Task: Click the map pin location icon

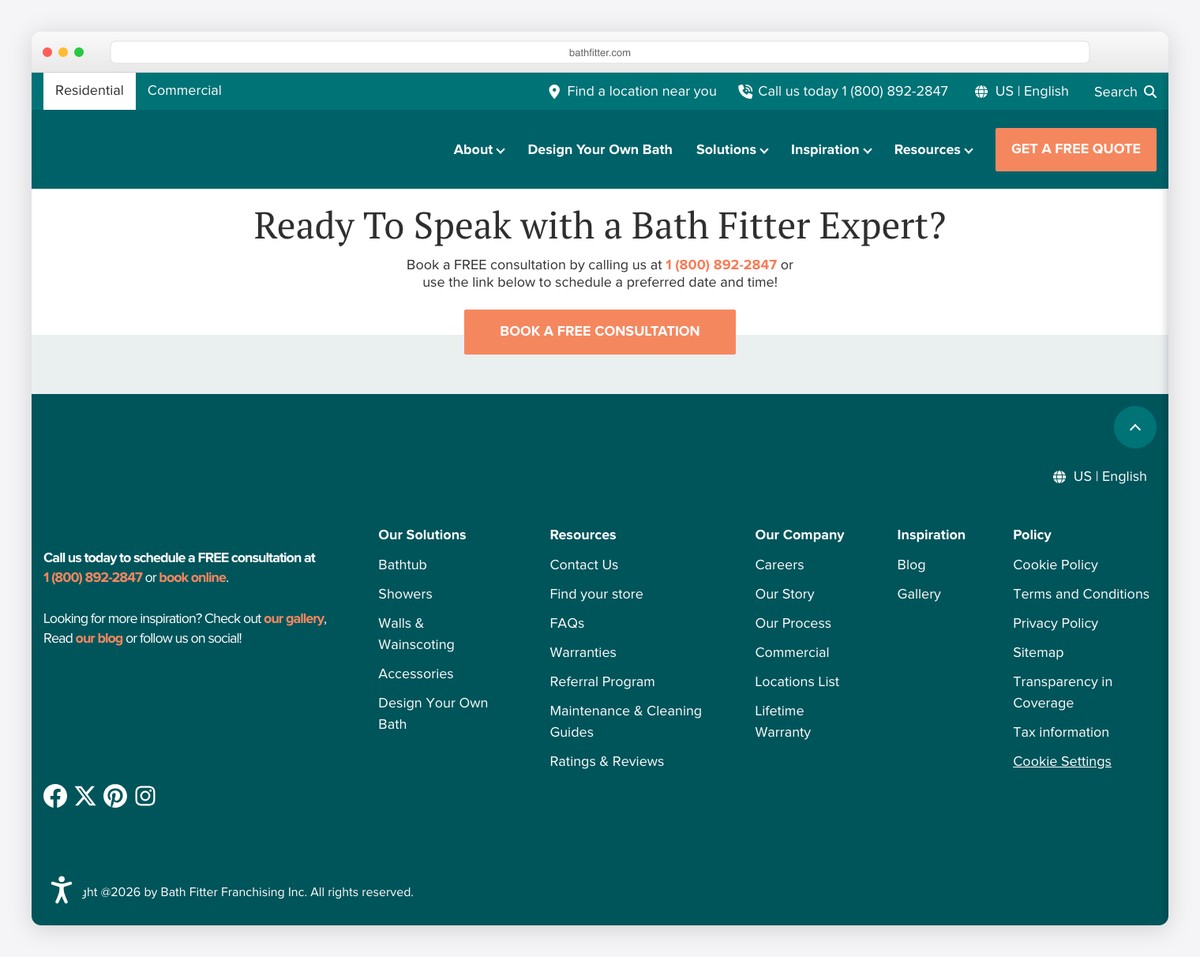Action: point(554,91)
